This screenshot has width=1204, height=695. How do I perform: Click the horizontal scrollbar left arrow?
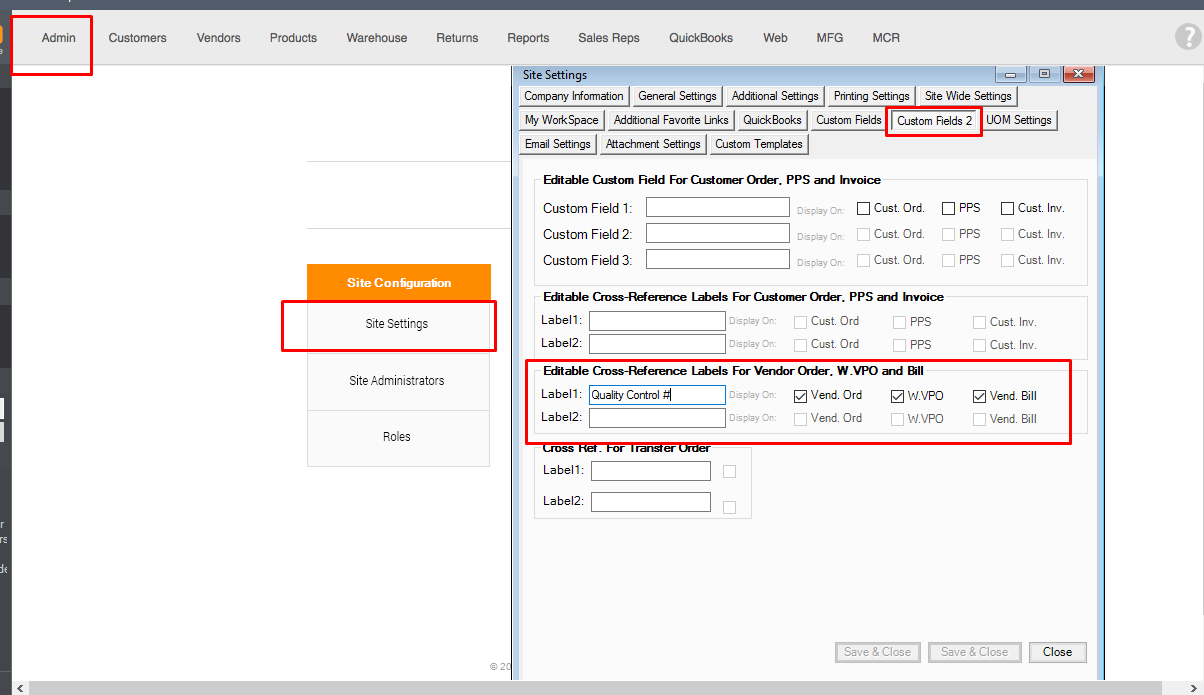[22, 688]
